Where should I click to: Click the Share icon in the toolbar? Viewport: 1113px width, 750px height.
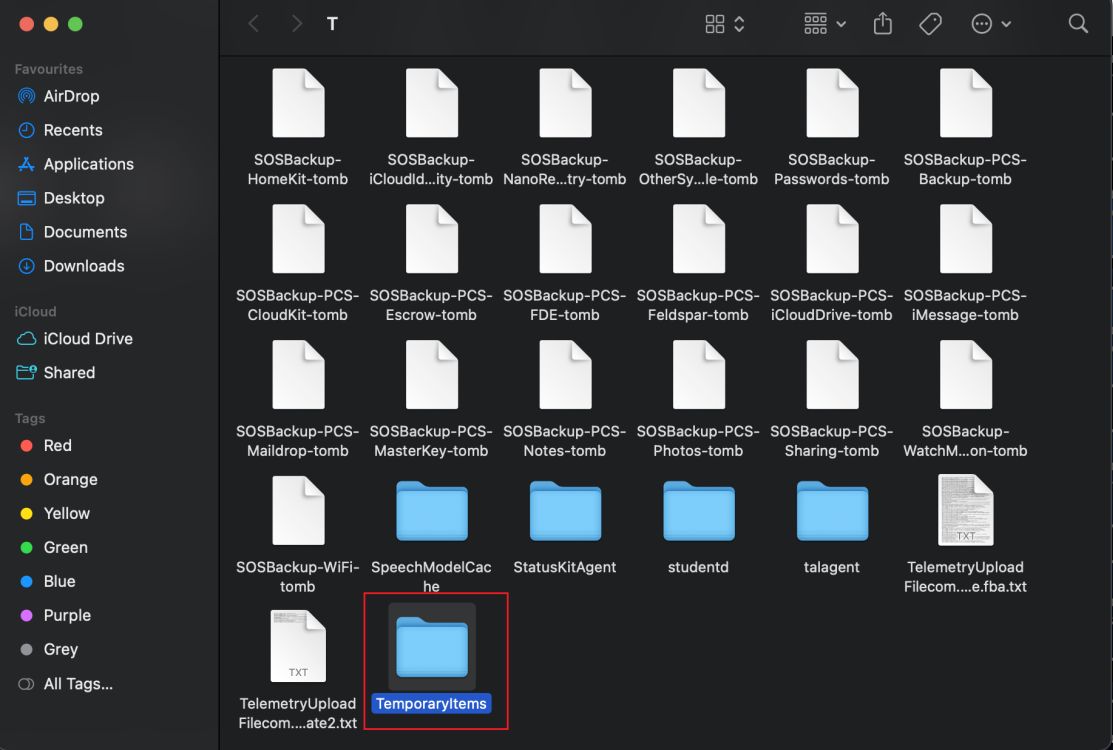coord(882,23)
